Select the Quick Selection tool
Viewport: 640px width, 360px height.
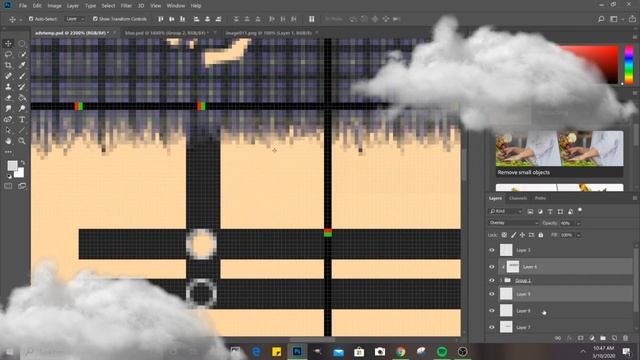(22, 54)
